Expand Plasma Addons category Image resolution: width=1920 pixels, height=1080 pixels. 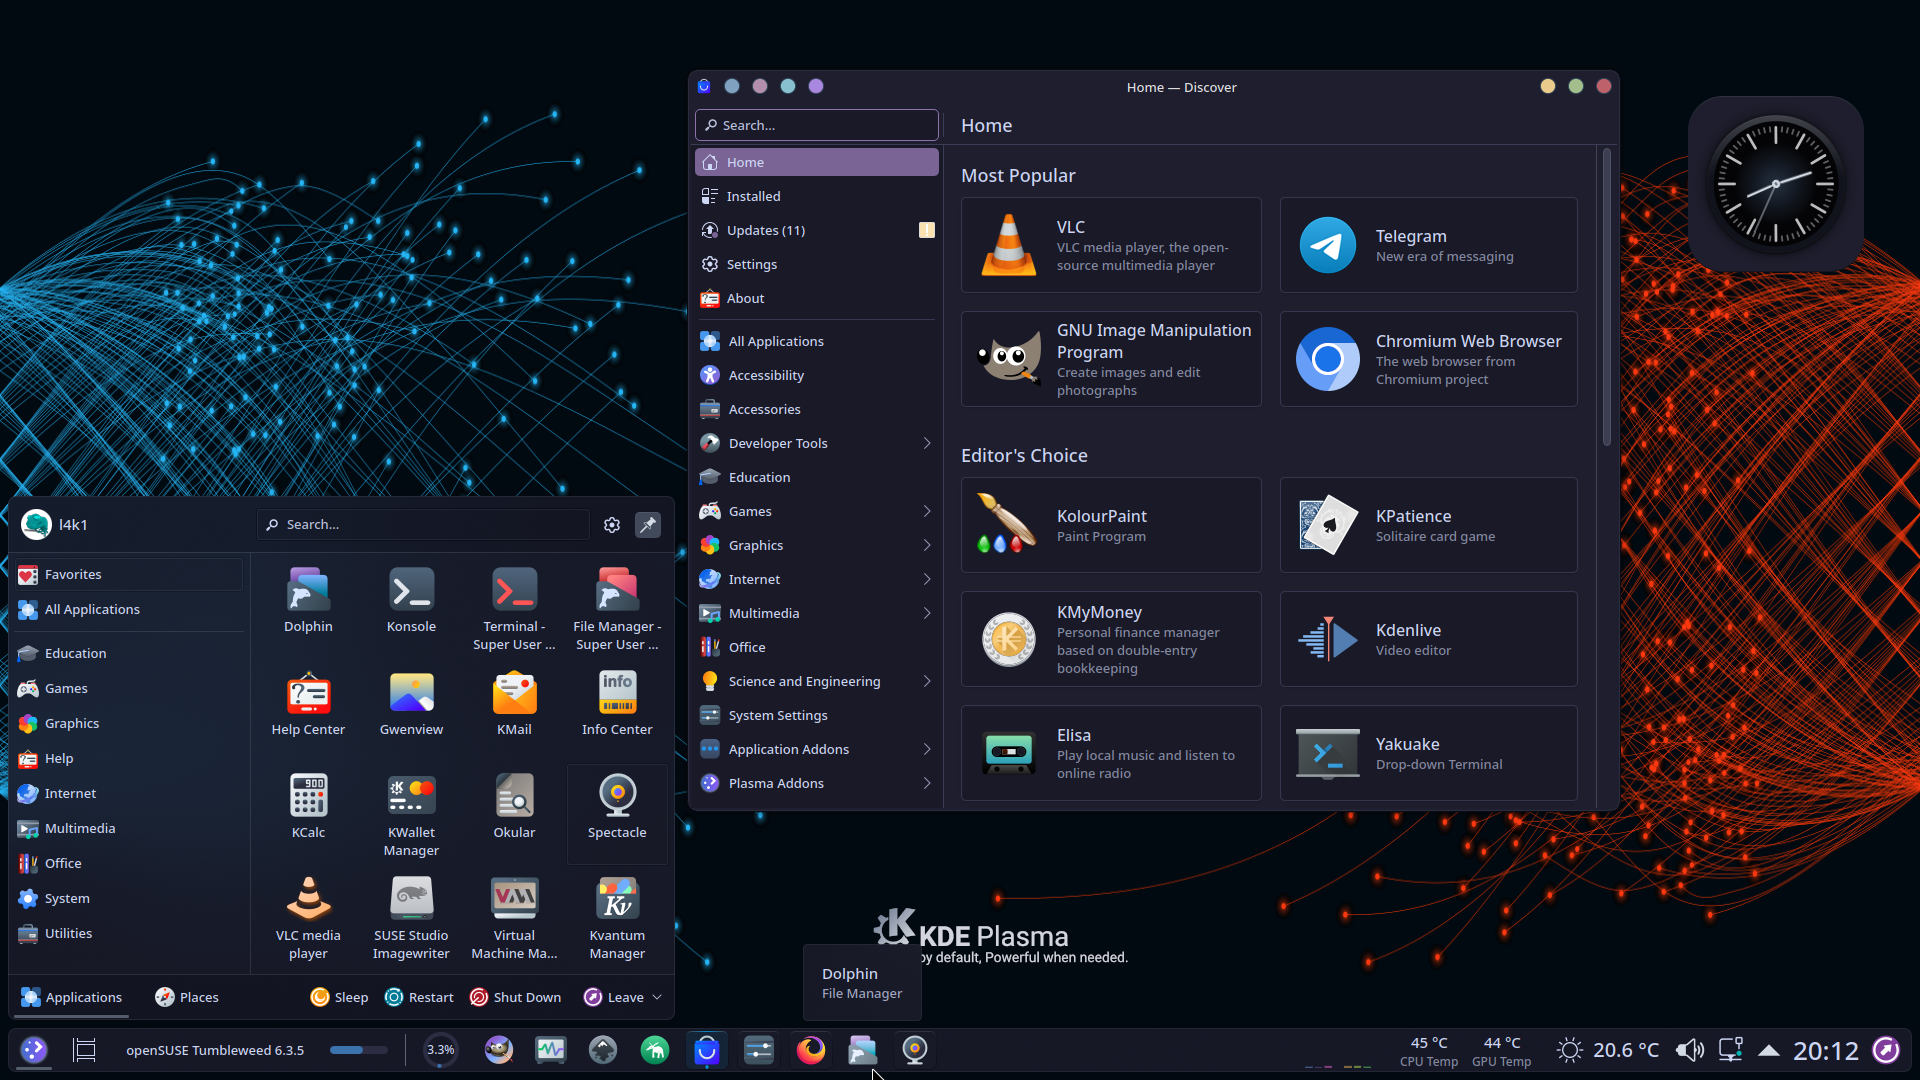pyautogui.click(x=927, y=783)
